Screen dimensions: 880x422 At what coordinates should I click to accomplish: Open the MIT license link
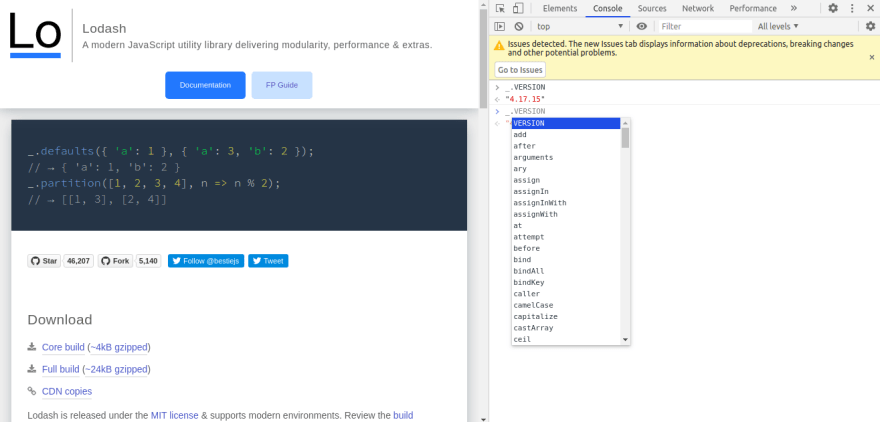click(x=175, y=415)
